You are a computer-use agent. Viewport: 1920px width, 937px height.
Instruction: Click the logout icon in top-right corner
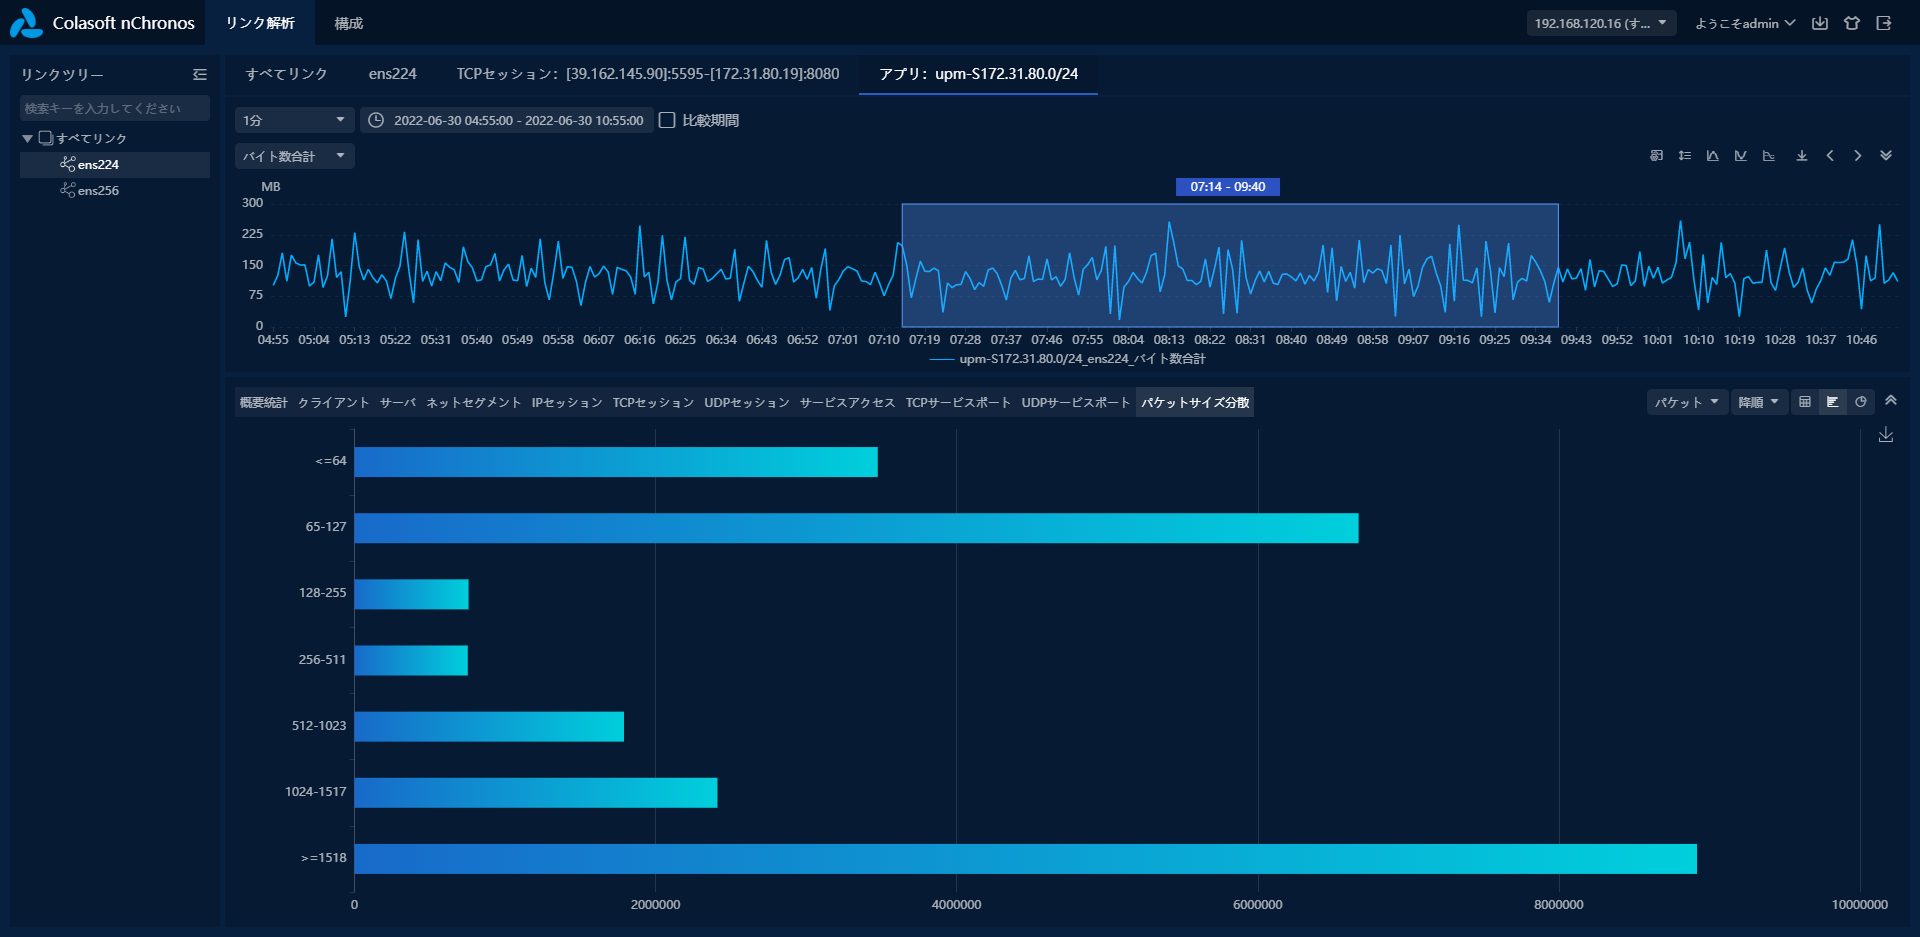click(1884, 23)
